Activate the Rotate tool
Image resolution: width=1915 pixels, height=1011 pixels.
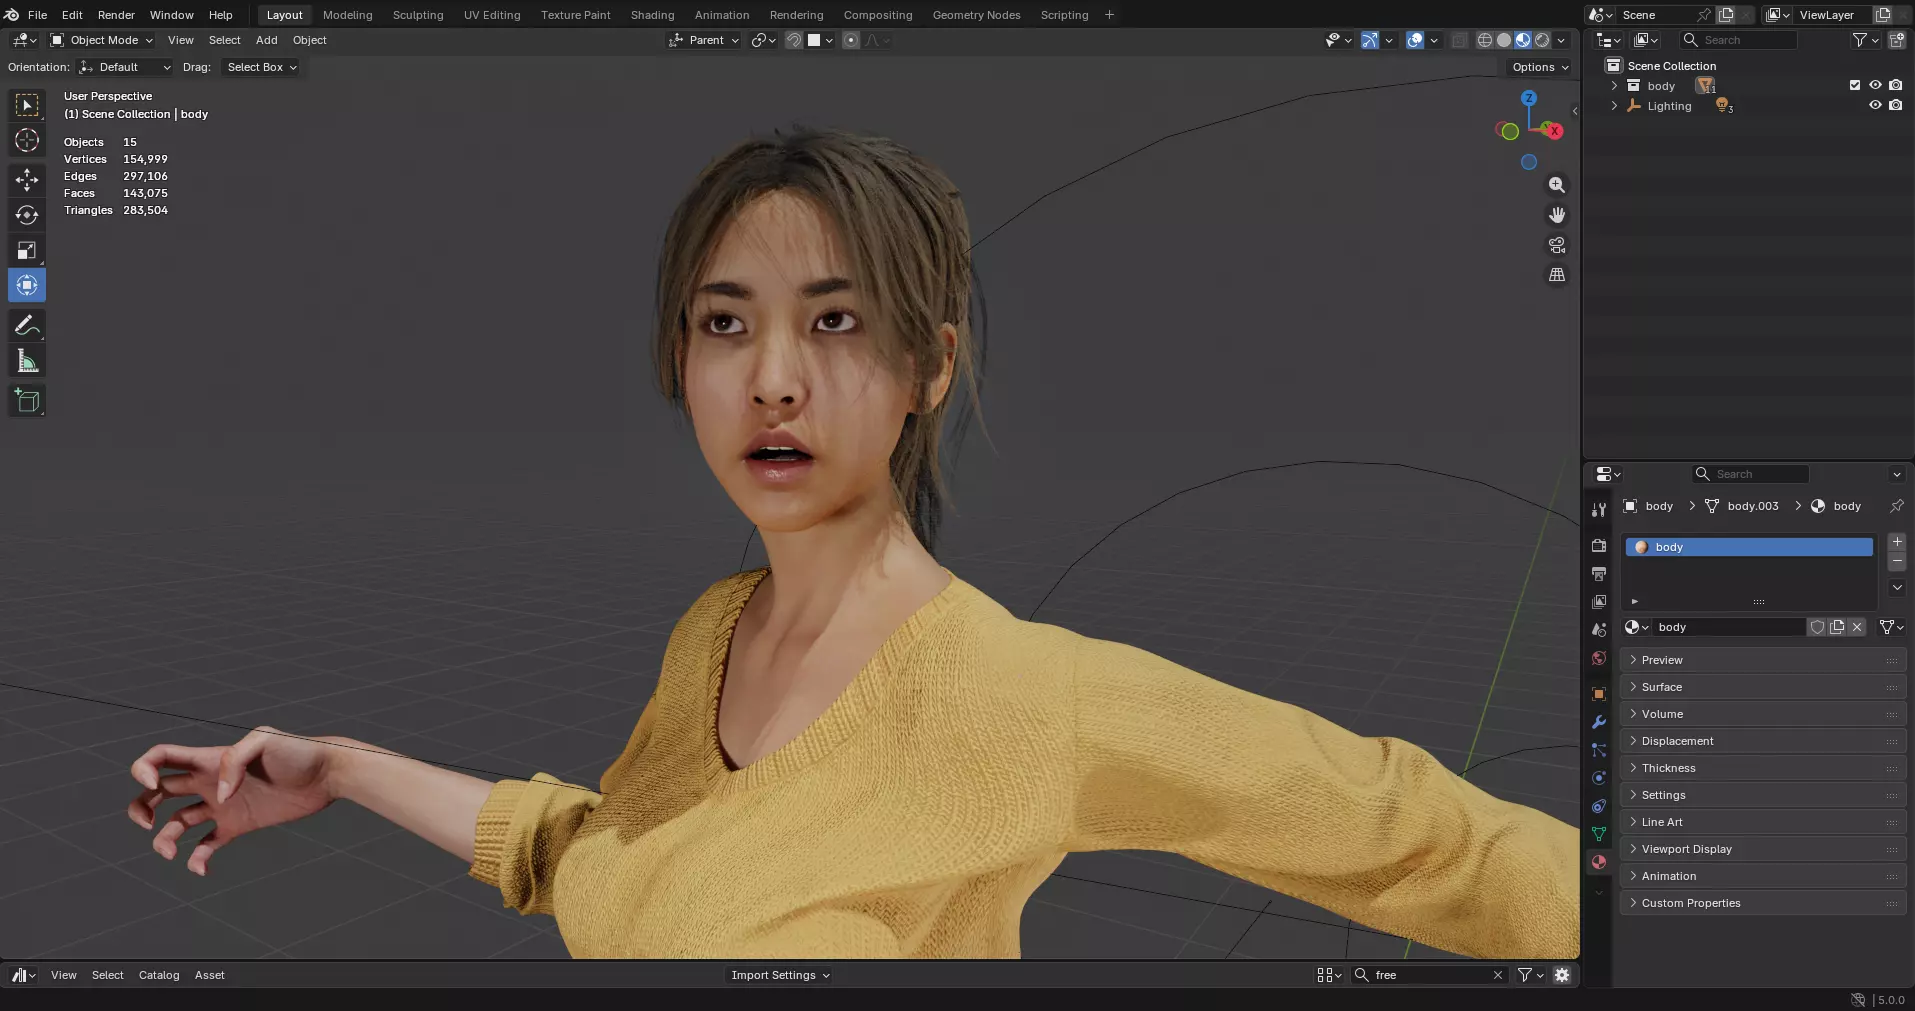pos(27,215)
